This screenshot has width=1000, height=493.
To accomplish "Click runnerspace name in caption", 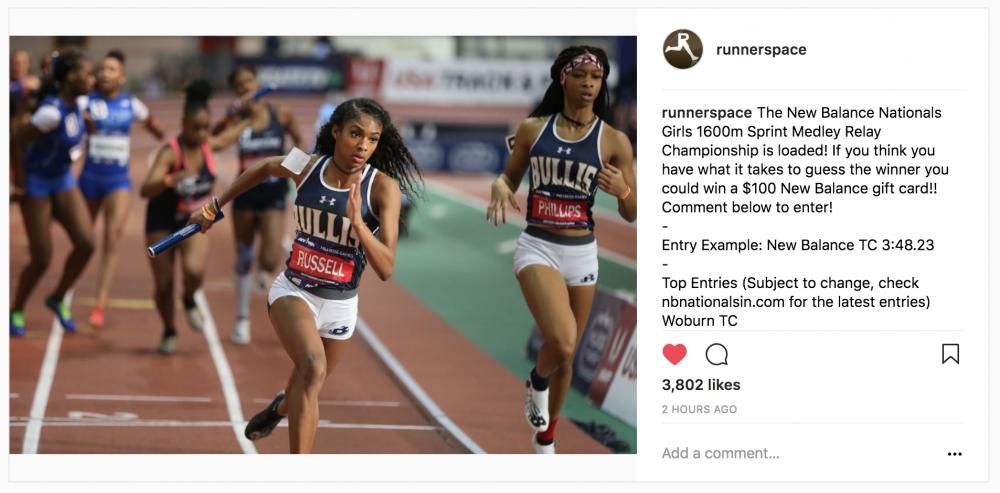I will 707,113.
